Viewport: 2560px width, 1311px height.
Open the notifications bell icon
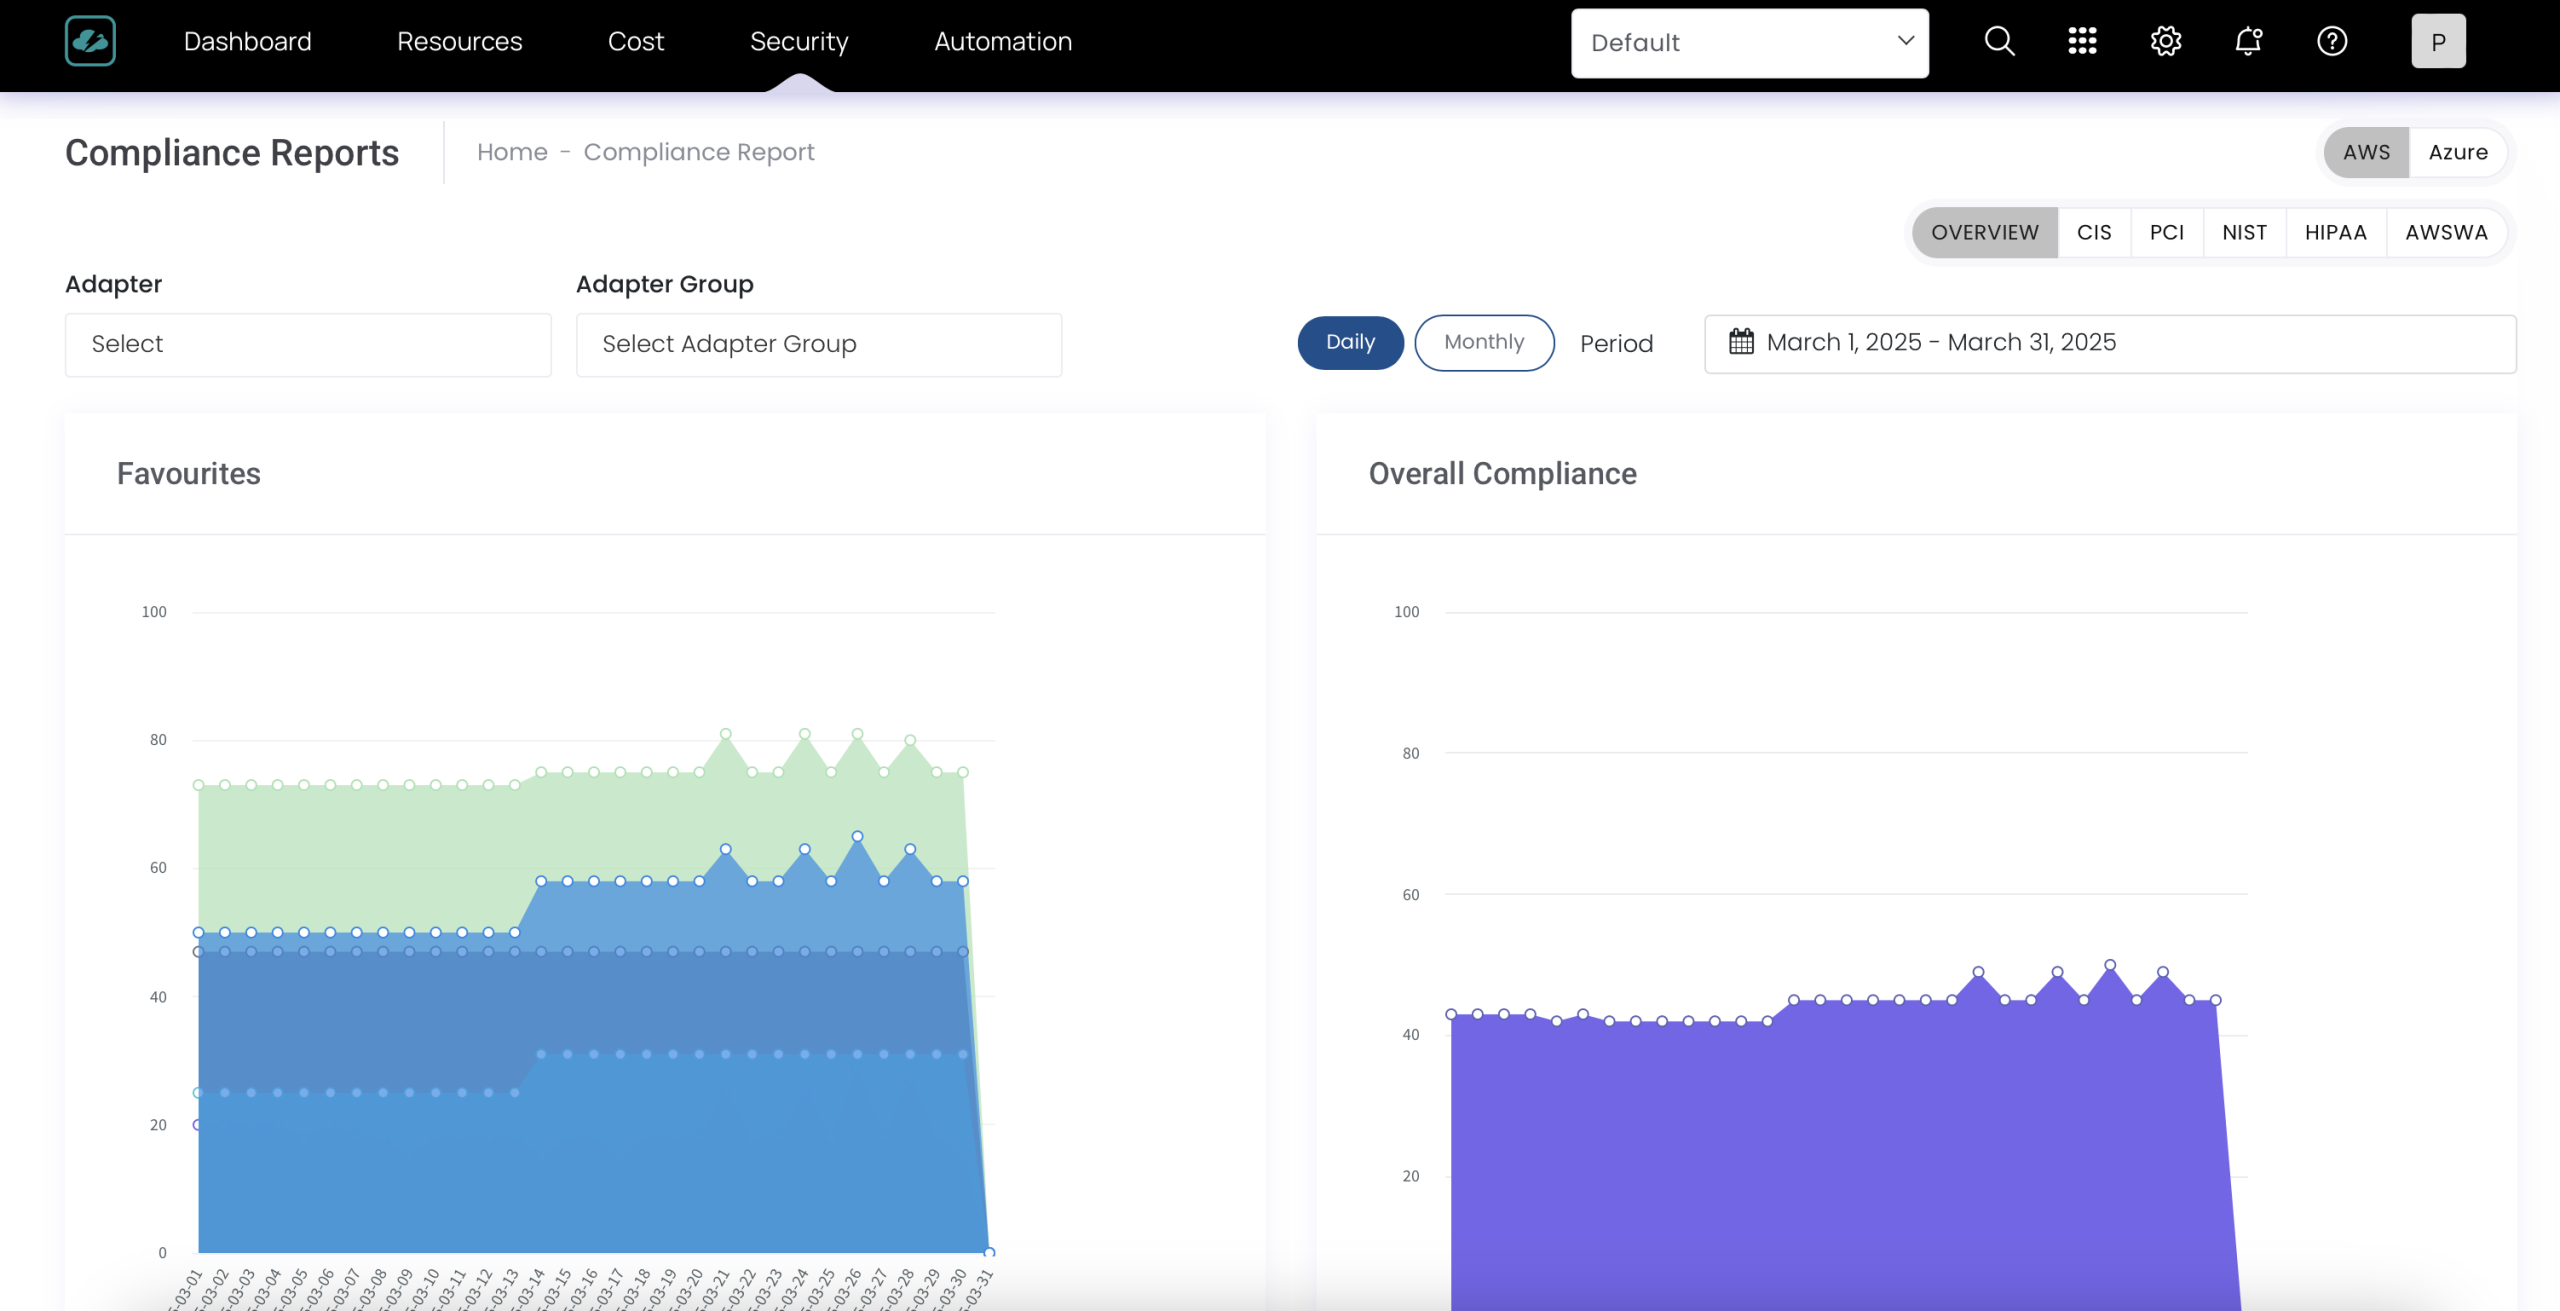coord(2248,41)
